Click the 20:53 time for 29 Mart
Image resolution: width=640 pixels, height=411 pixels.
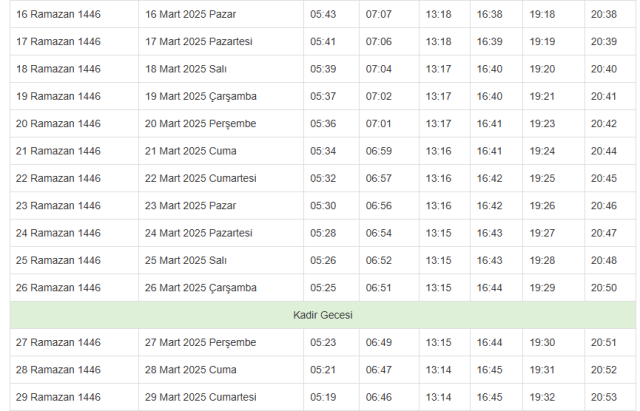pos(604,397)
